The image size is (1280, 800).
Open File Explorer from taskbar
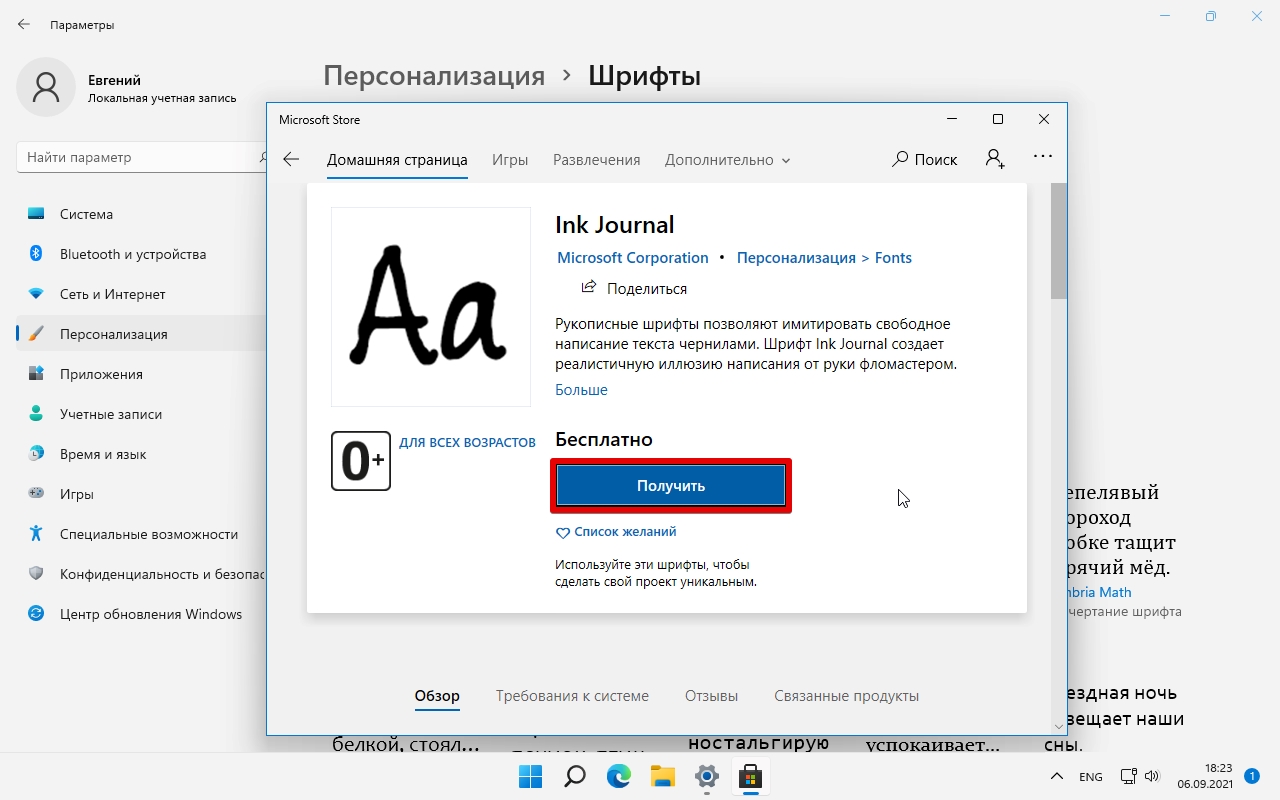pos(663,776)
